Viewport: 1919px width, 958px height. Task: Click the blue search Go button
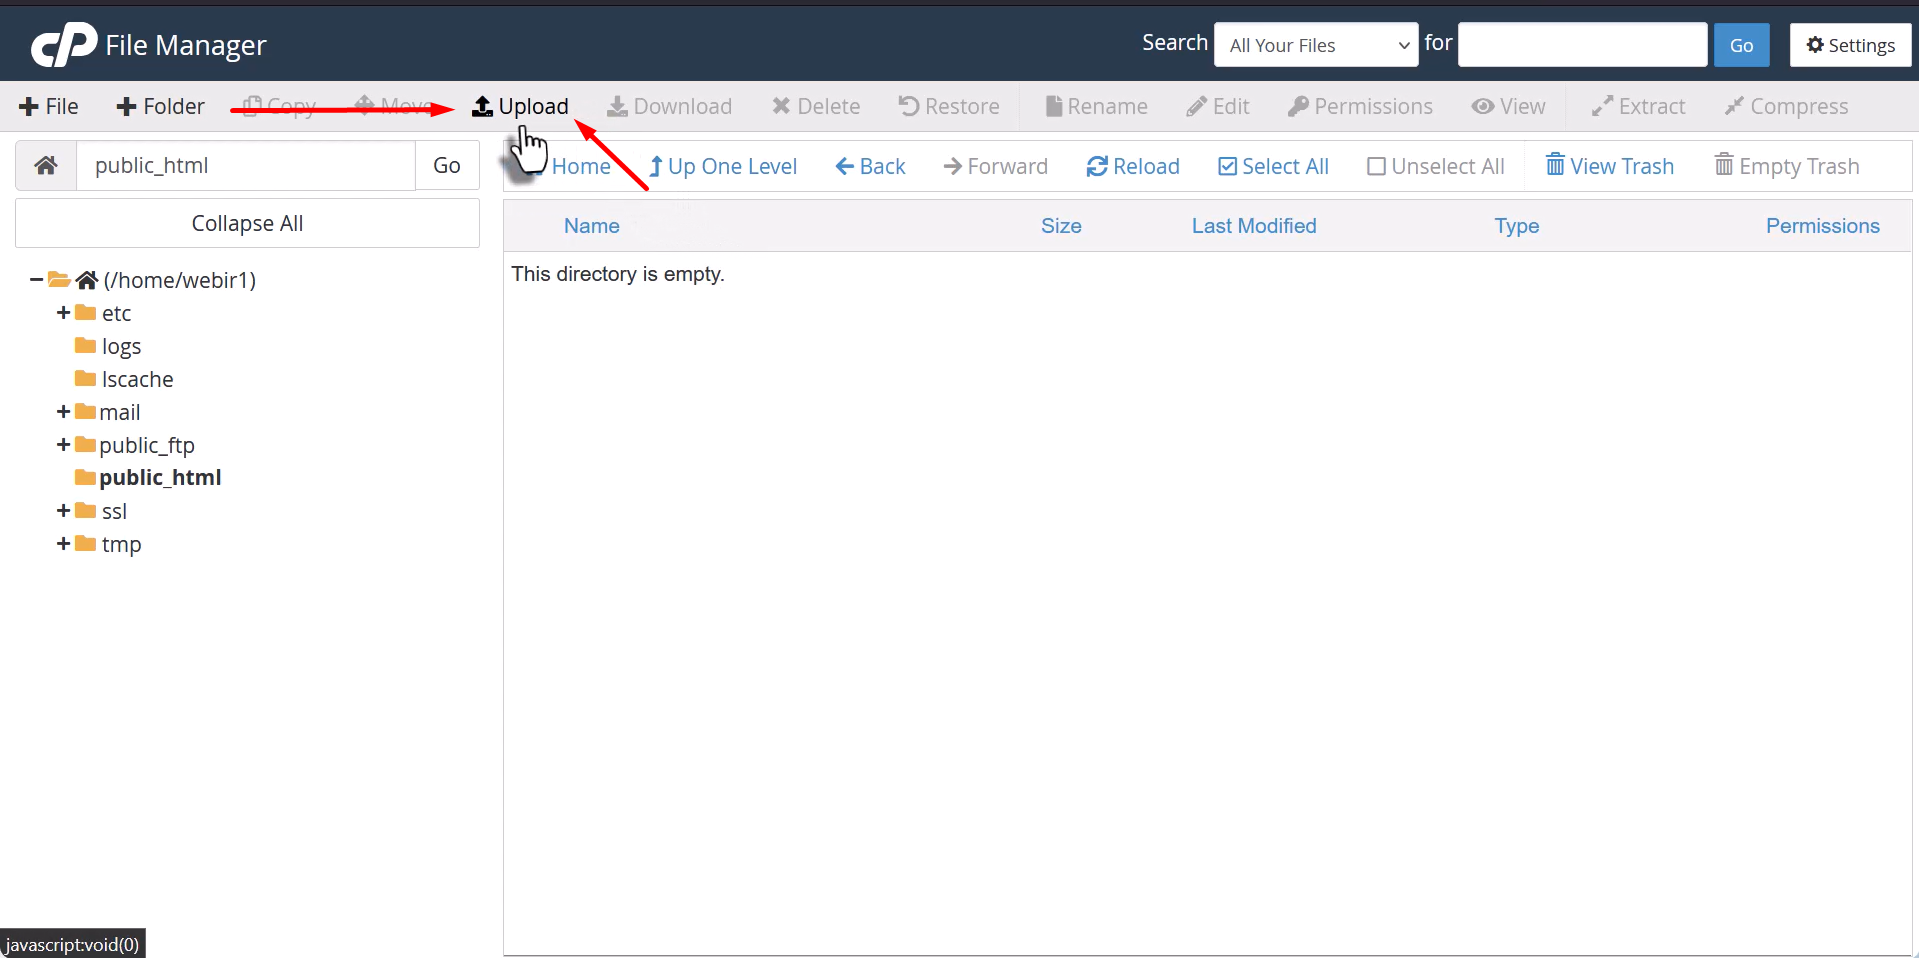click(x=1741, y=45)
